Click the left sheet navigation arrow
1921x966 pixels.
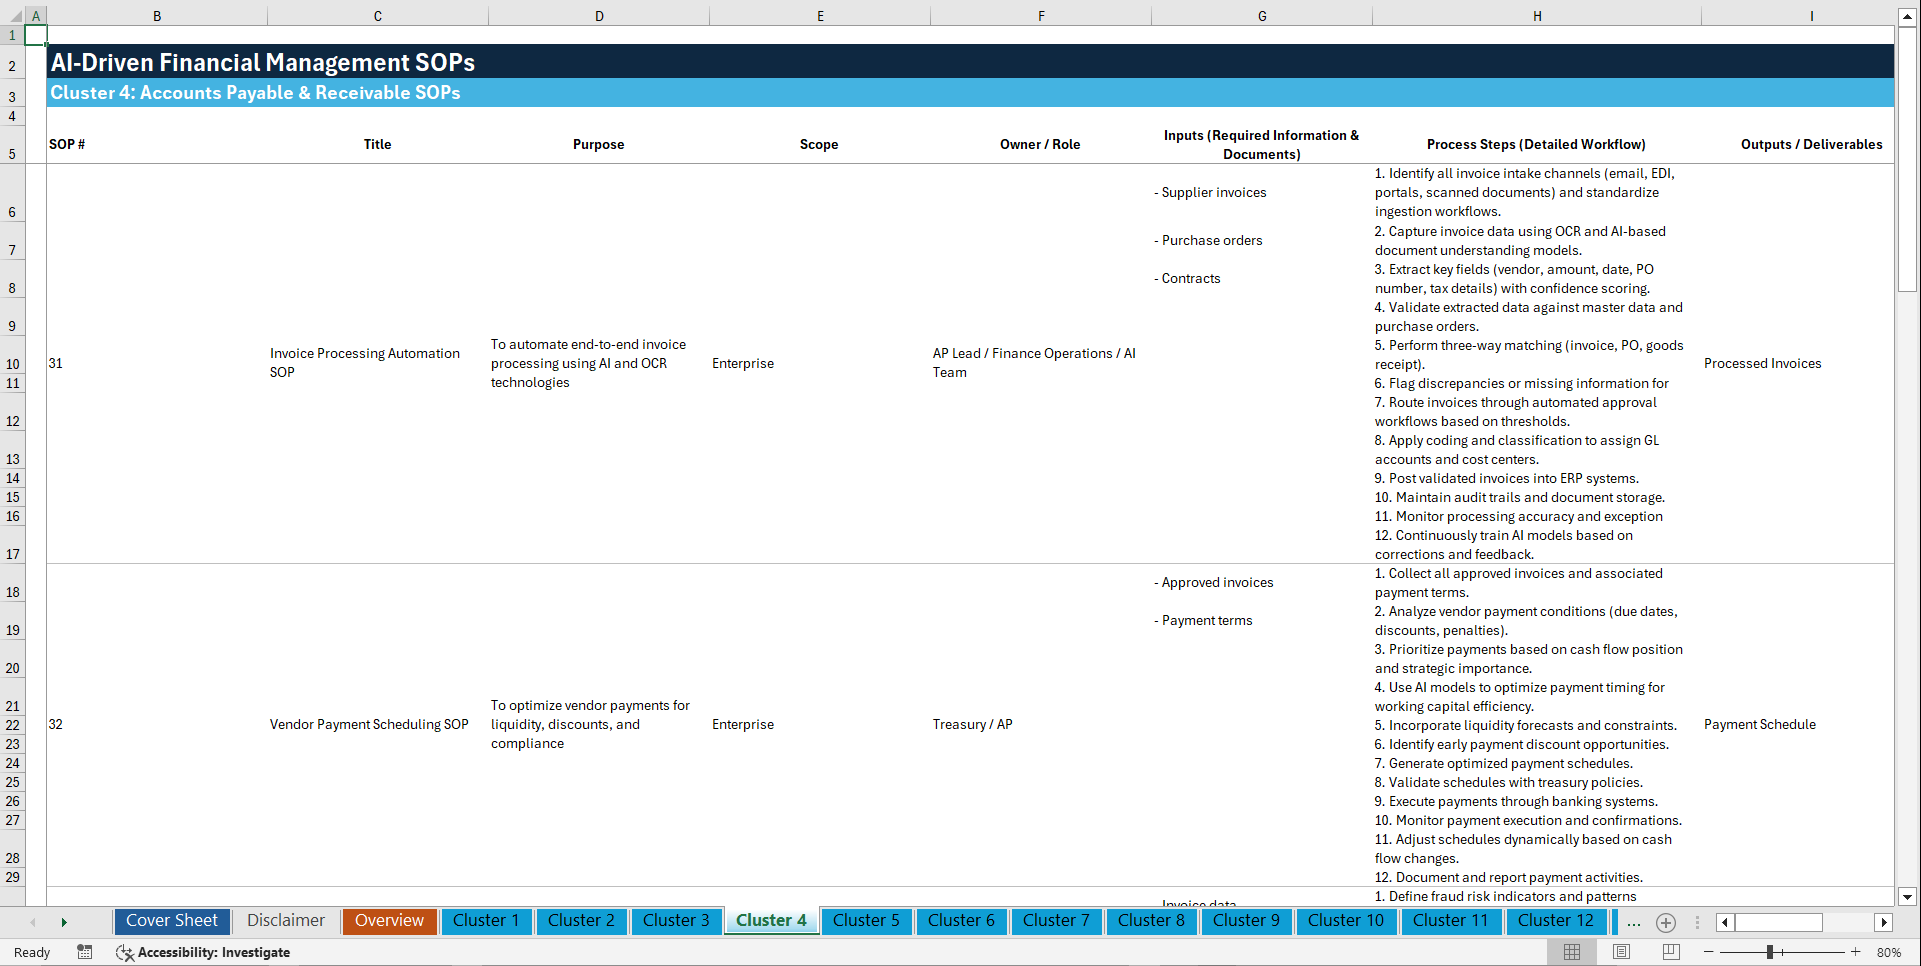33,922
